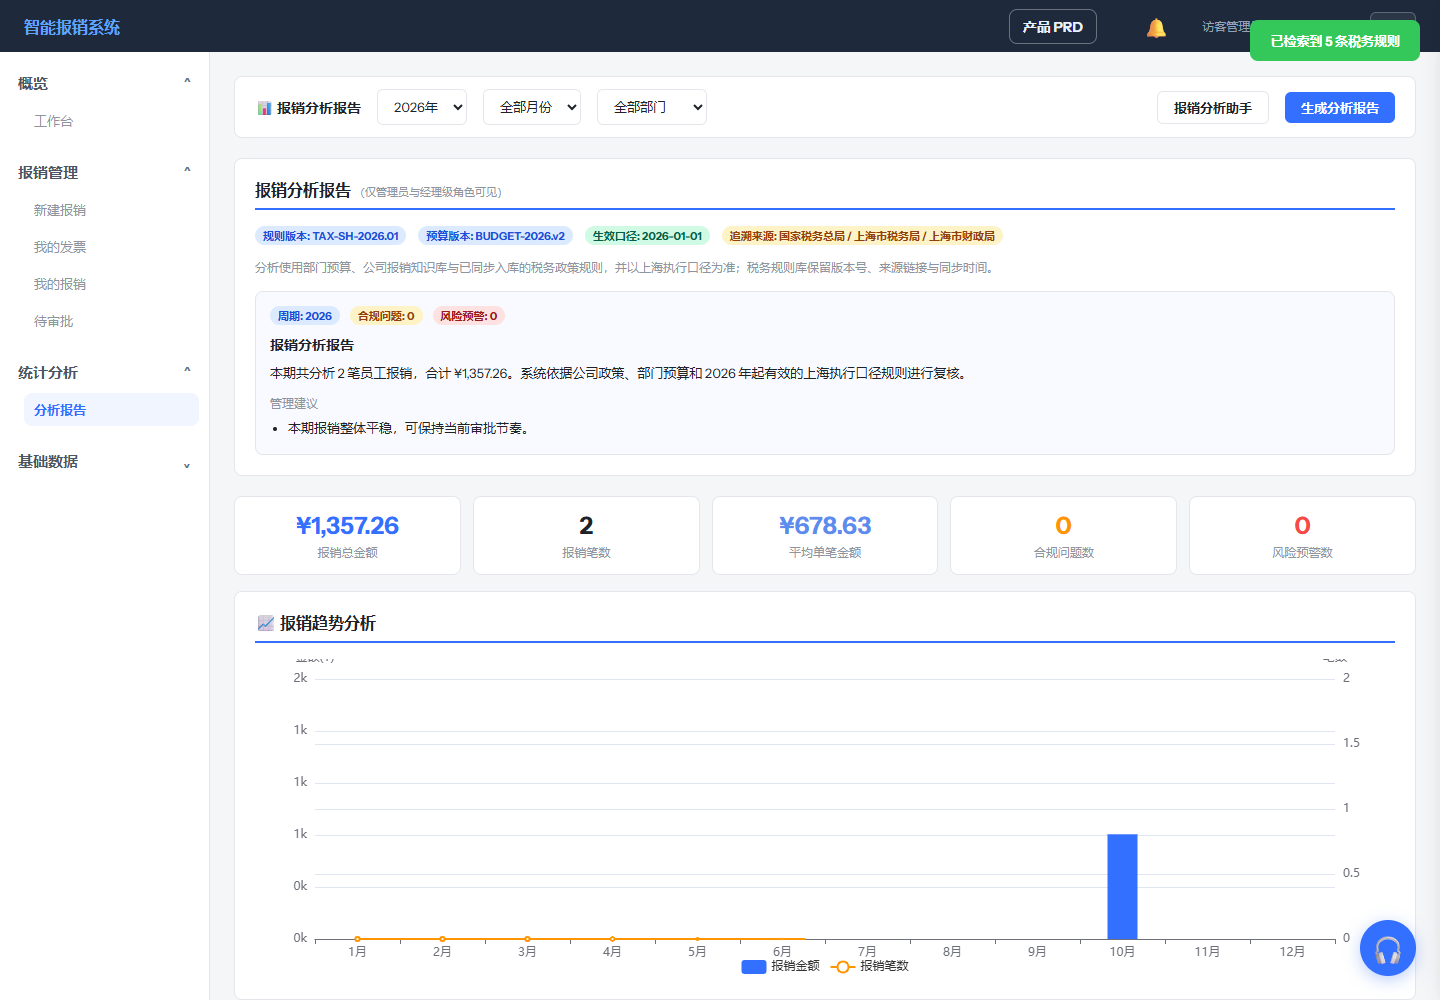Click the 仅管理员与经理级角色可见 note

pos(431,192)
